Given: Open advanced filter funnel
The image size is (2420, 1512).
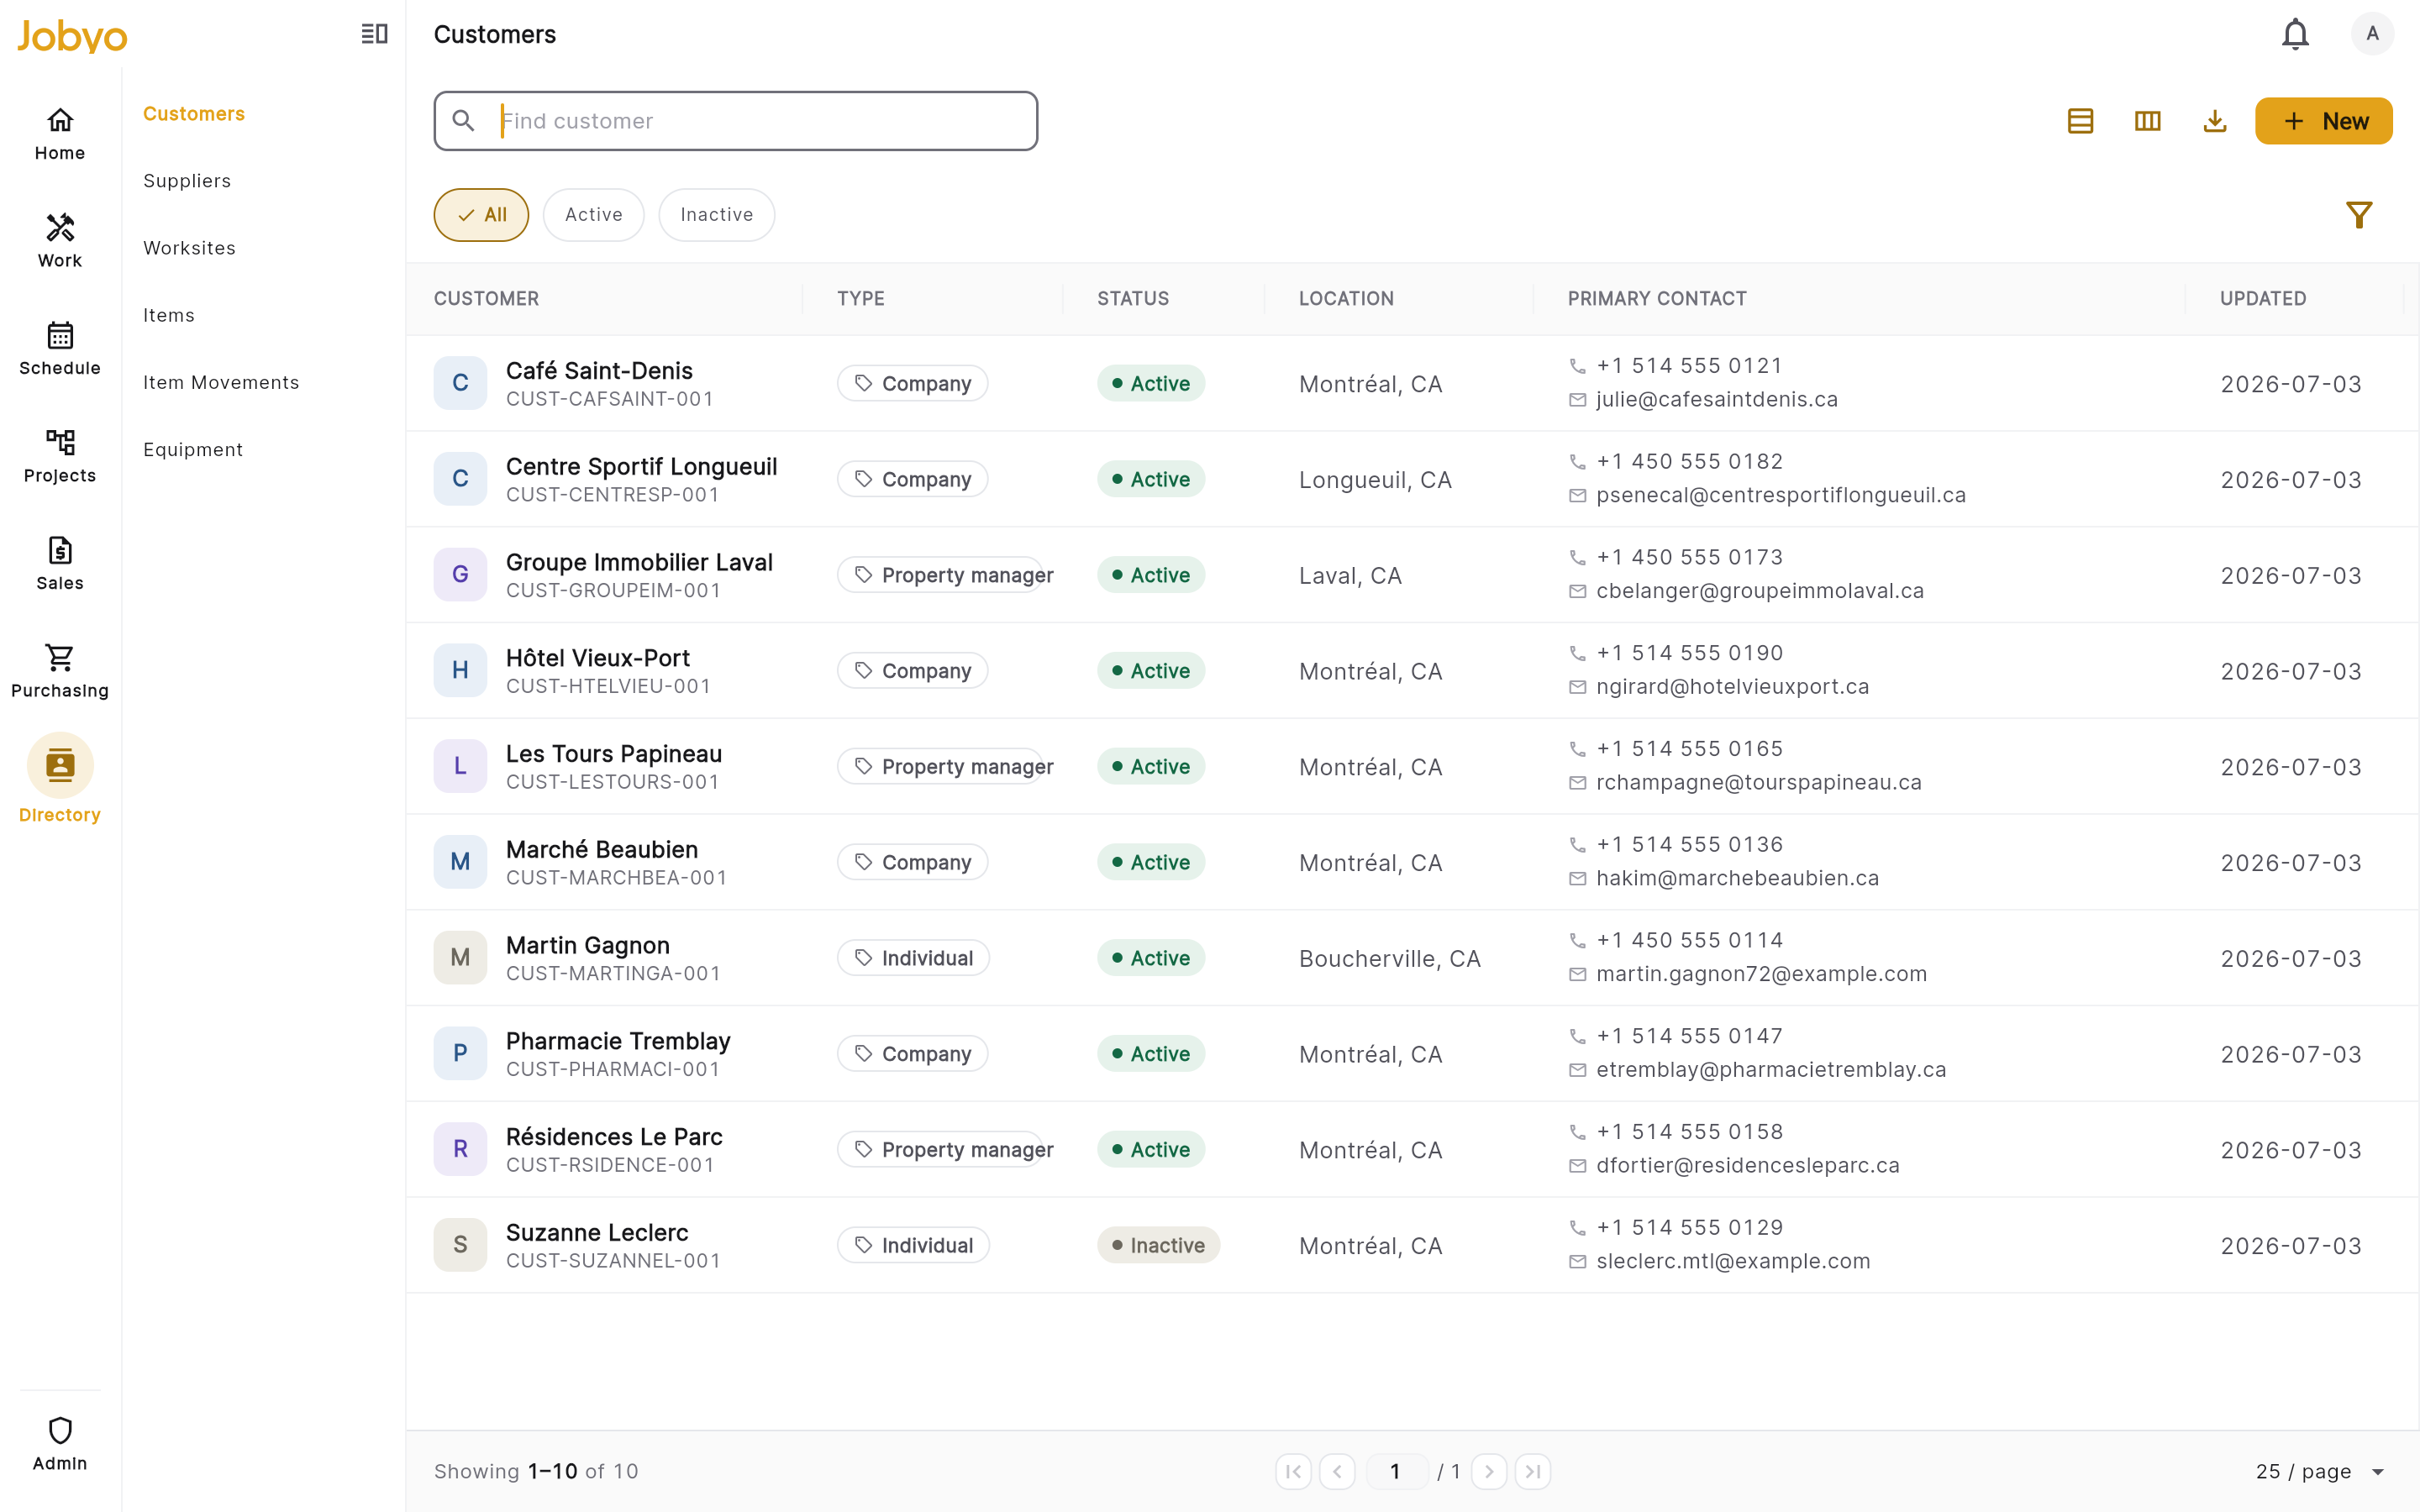Looking at the screenshot, I should pos(2359,215).
